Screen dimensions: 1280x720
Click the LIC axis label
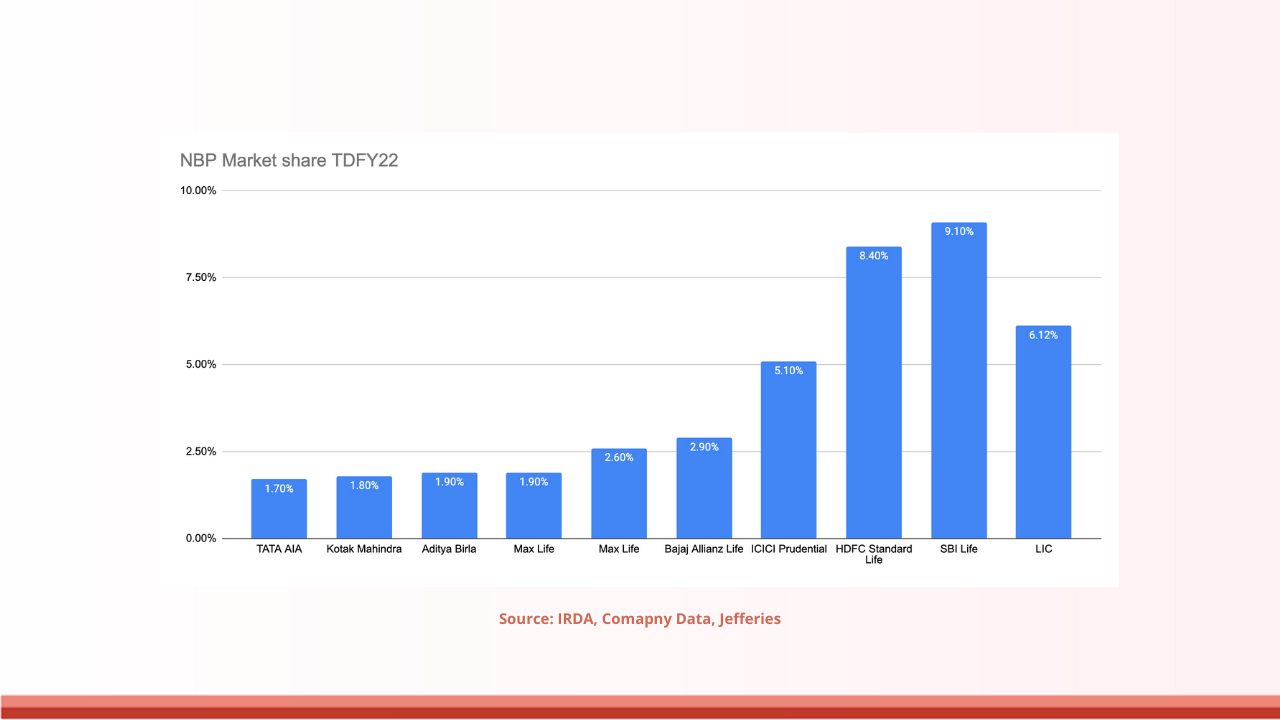1043,549
